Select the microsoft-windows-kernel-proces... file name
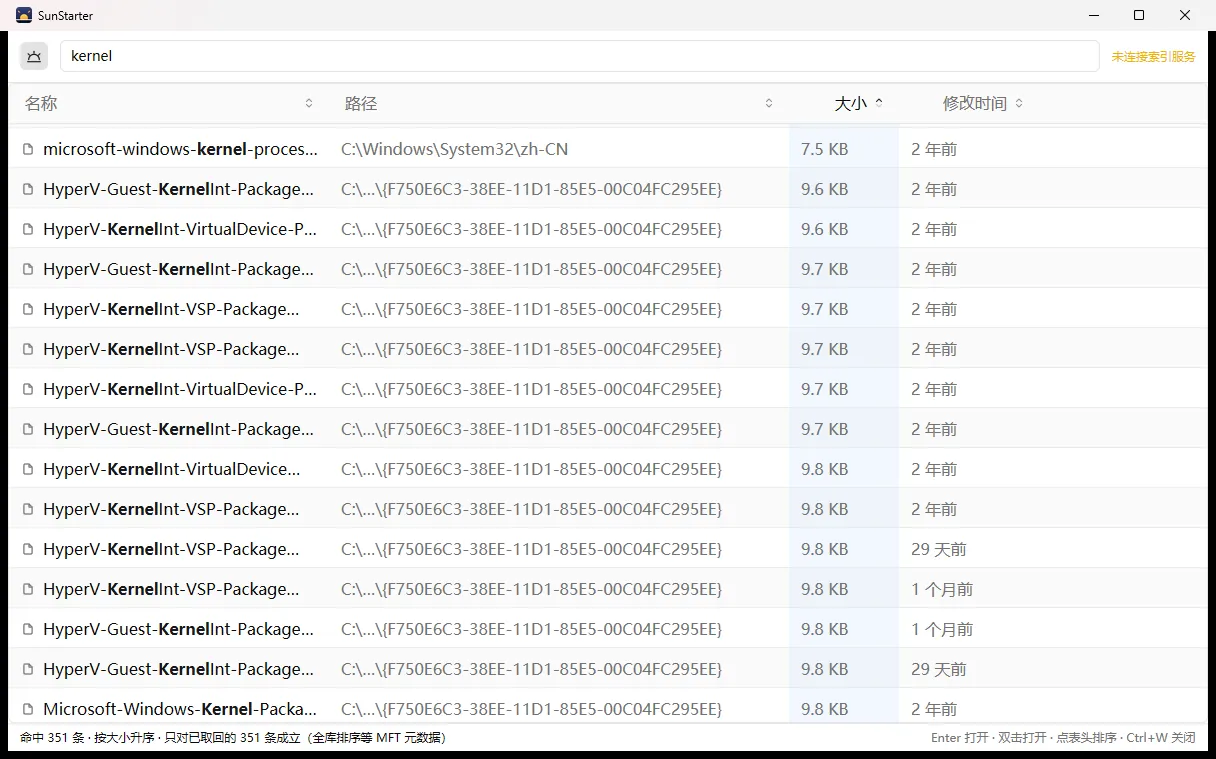Screen dimensions: 1216x759 pyautogui.click(x=181, y=149)
